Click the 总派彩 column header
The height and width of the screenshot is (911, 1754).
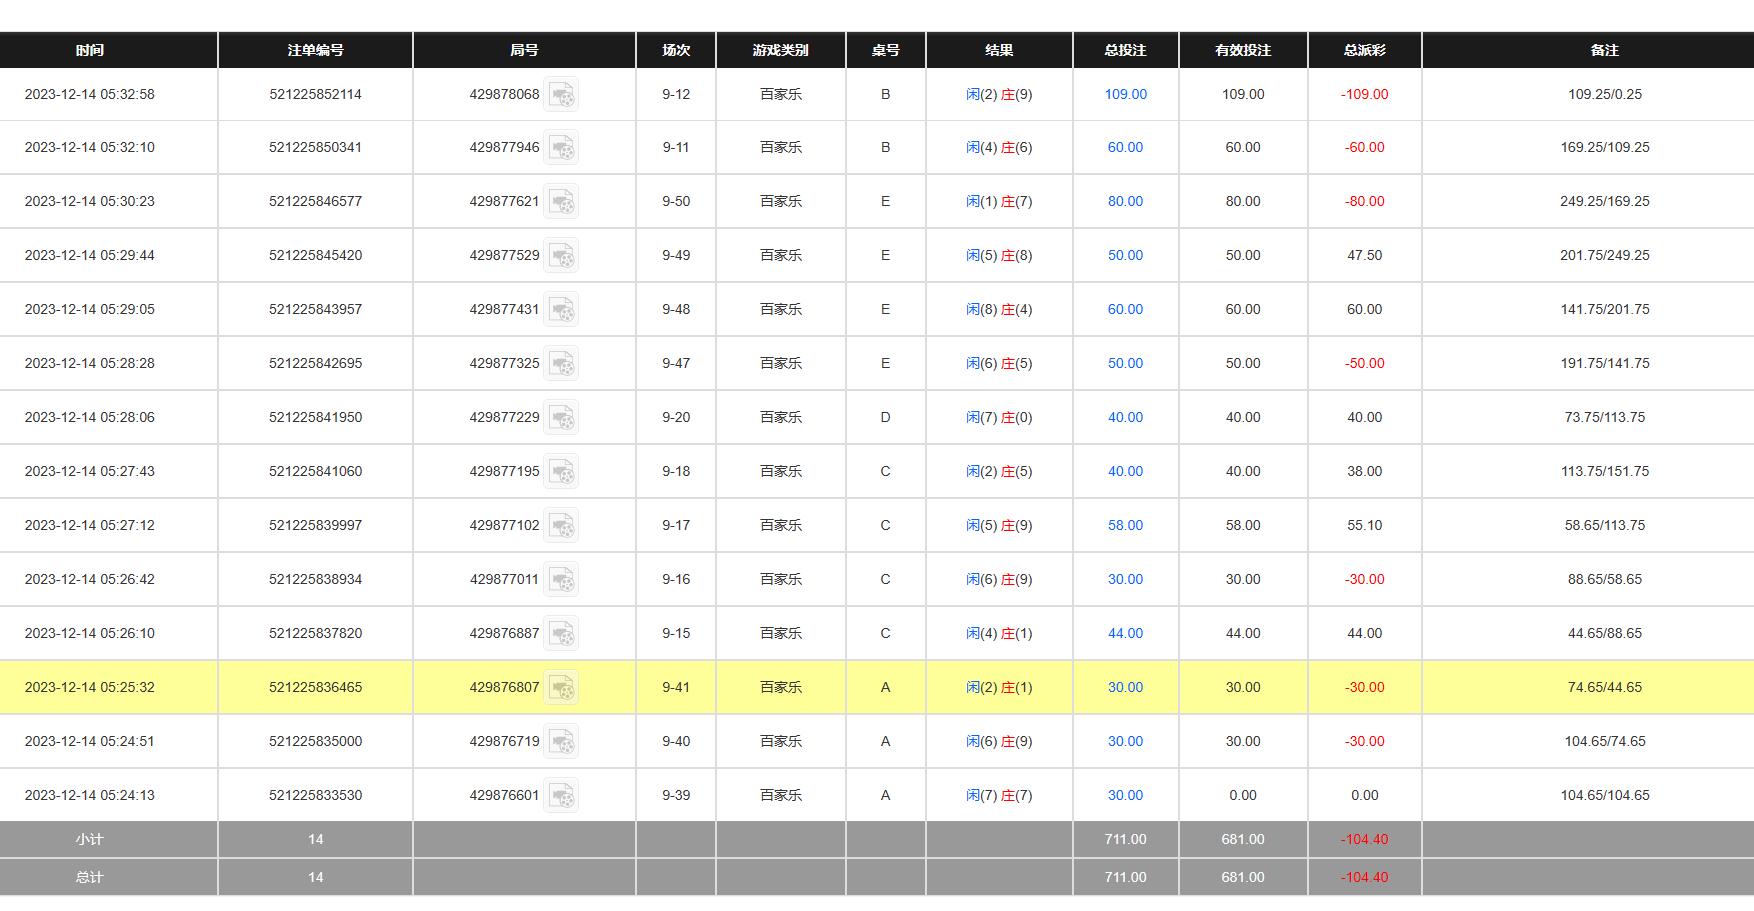[x=1364, y=50]
